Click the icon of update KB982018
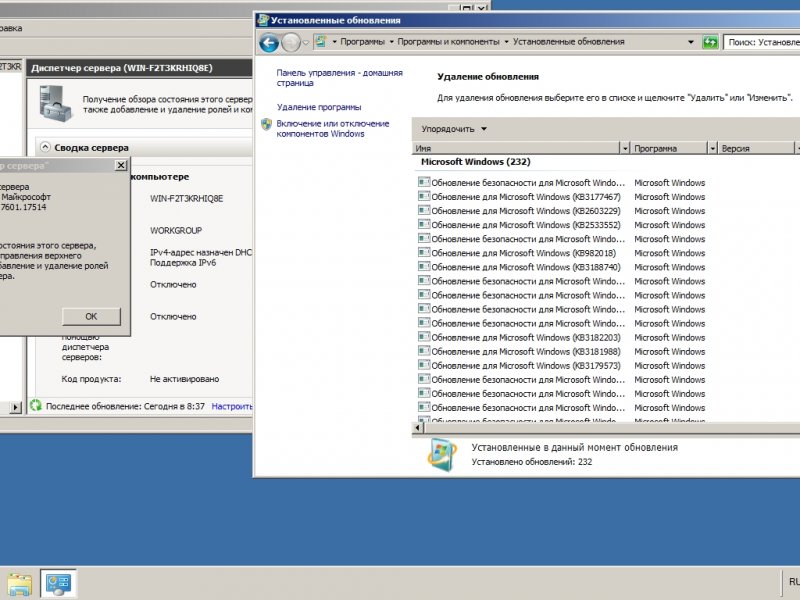The width and height of the screenshot is (800, 600). (x=423, y=252)
